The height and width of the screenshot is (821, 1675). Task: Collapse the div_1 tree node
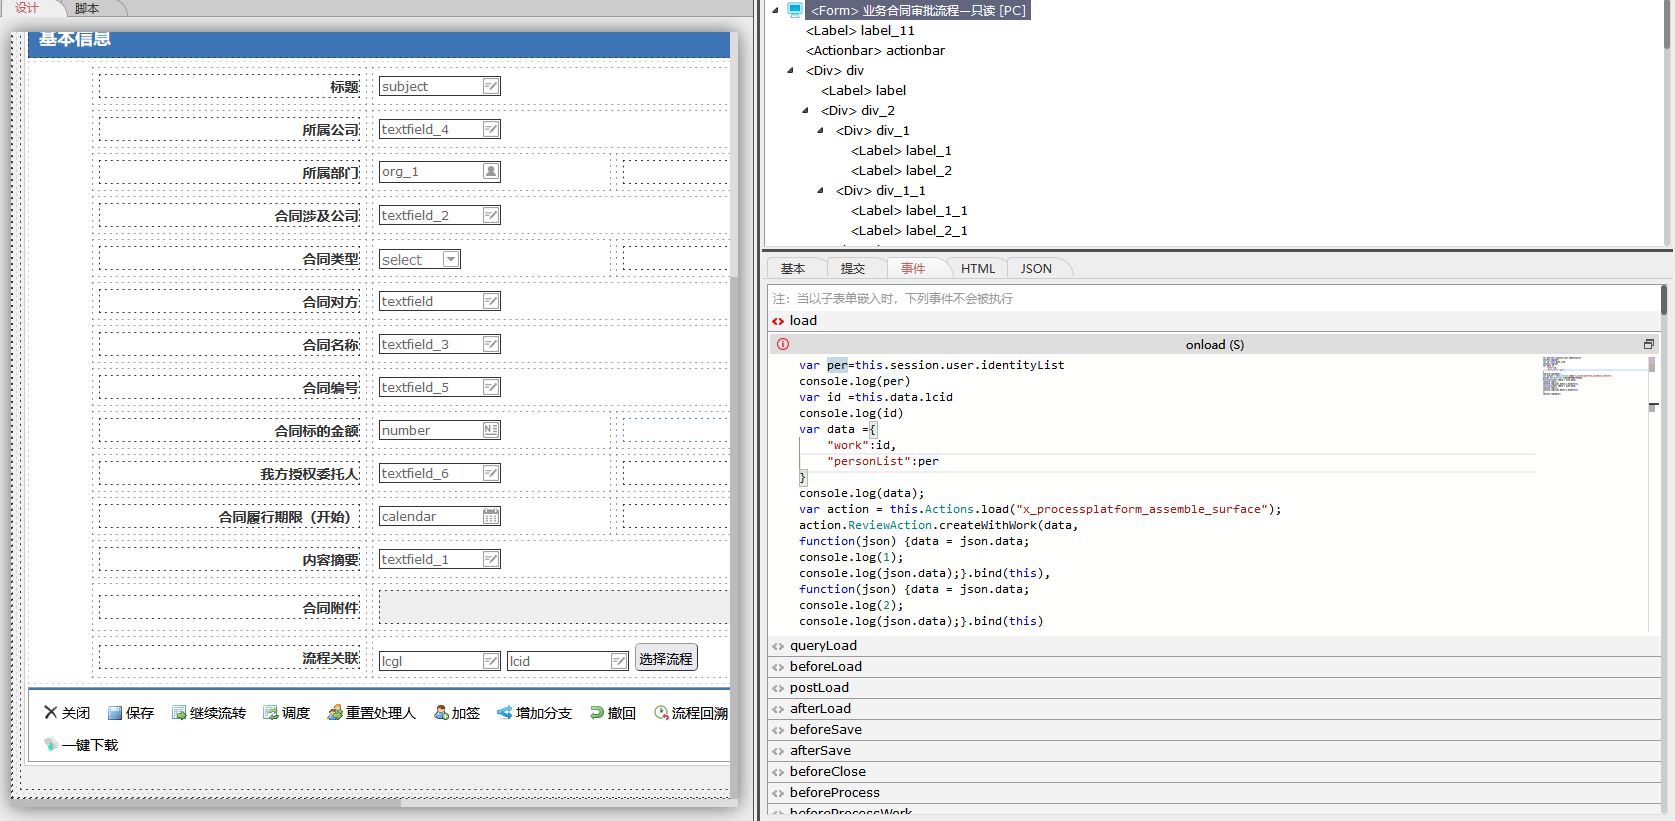[x=821, y=131]
